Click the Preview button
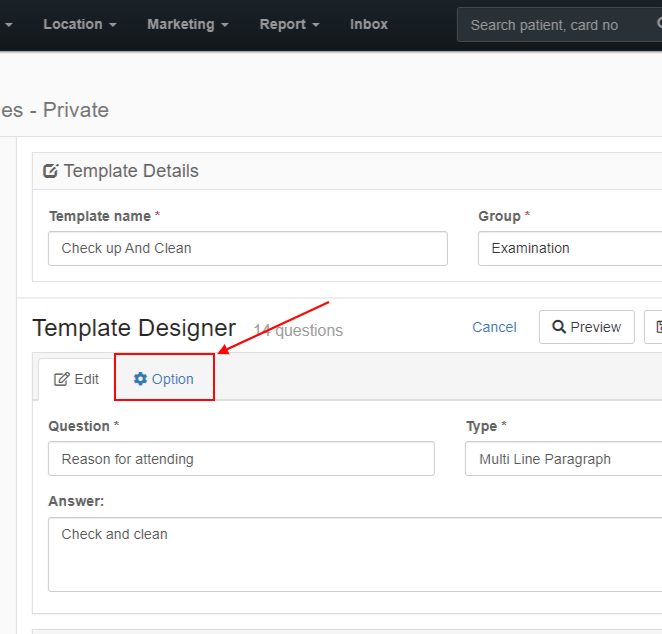662x634 pixels. click(586, 327)
